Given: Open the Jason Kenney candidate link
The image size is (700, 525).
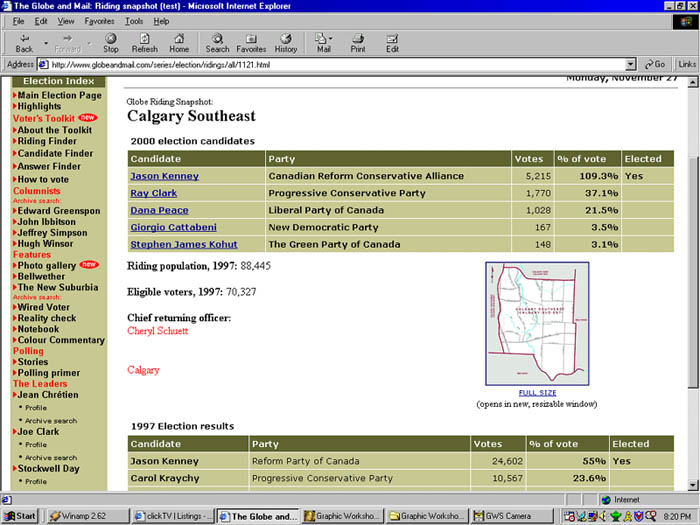Looking at the screenshot, I should click(x=165, y=176).
